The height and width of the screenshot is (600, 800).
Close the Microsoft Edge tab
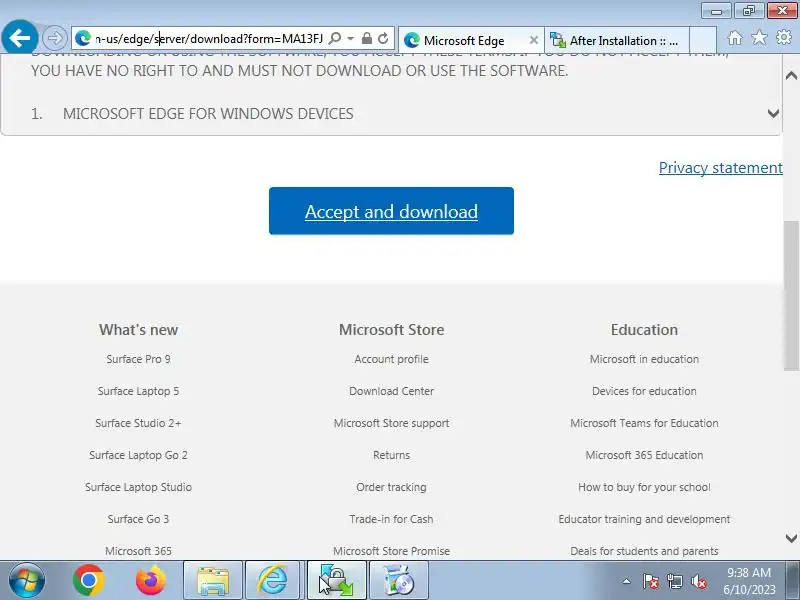tap(533, 40)
